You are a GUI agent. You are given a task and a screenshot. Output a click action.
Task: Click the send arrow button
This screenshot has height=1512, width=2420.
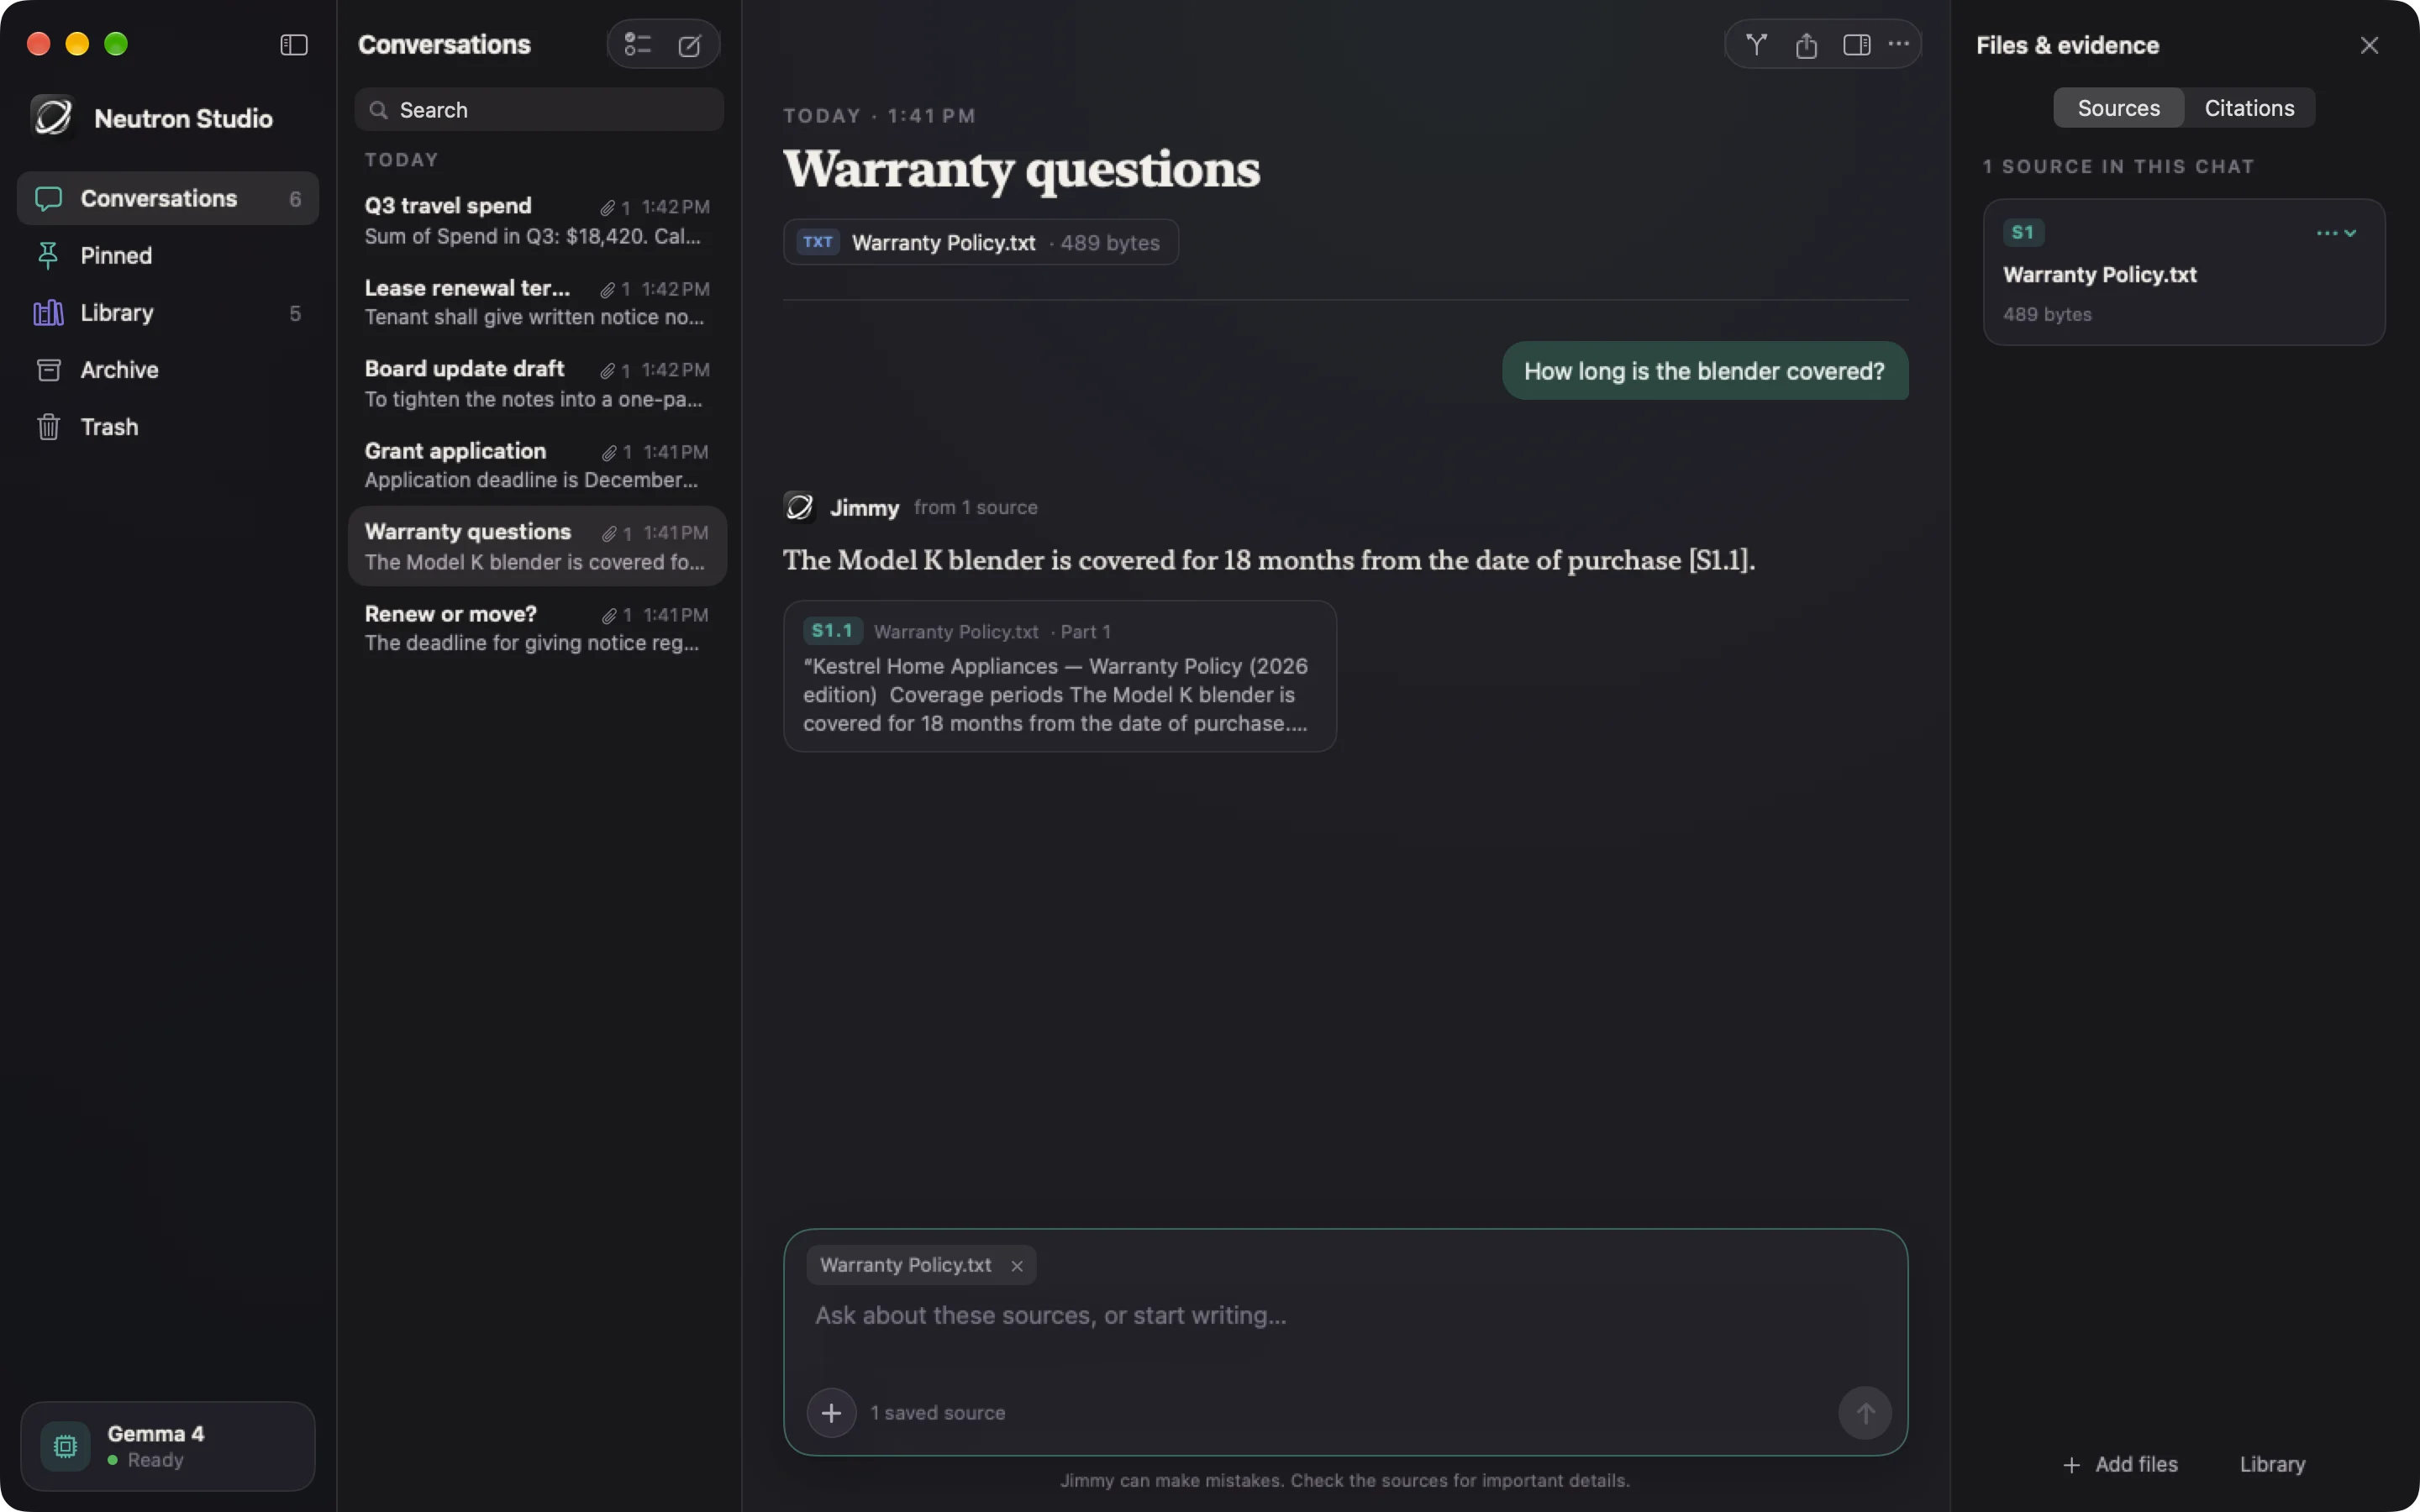click(x=1865, y=1413)
